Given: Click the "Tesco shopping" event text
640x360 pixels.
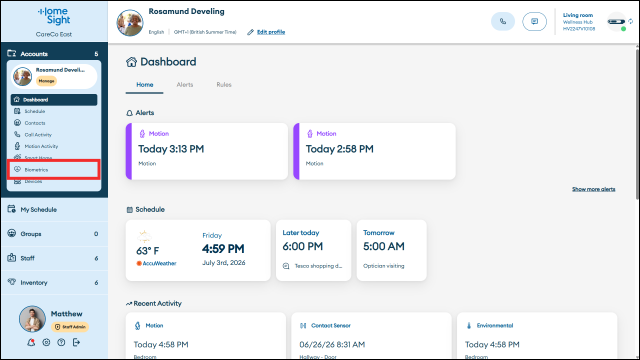Looking at the screenshot, I should pyautogui.click(x=318, y=266).
